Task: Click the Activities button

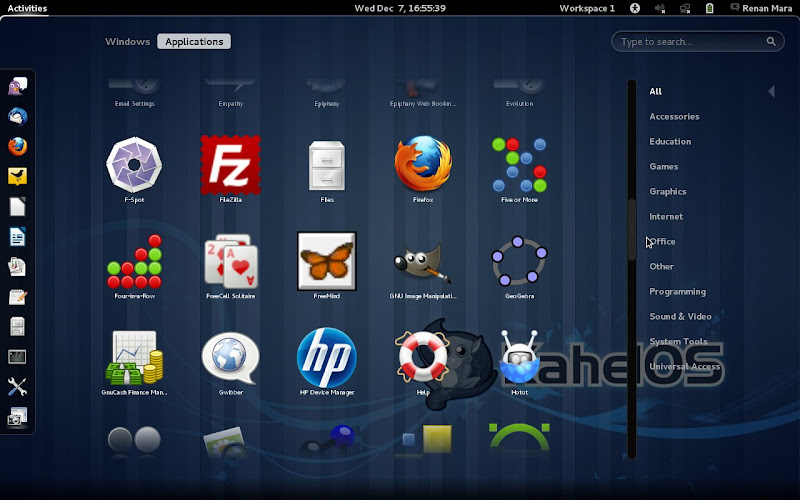Action: tap(27, 8)
